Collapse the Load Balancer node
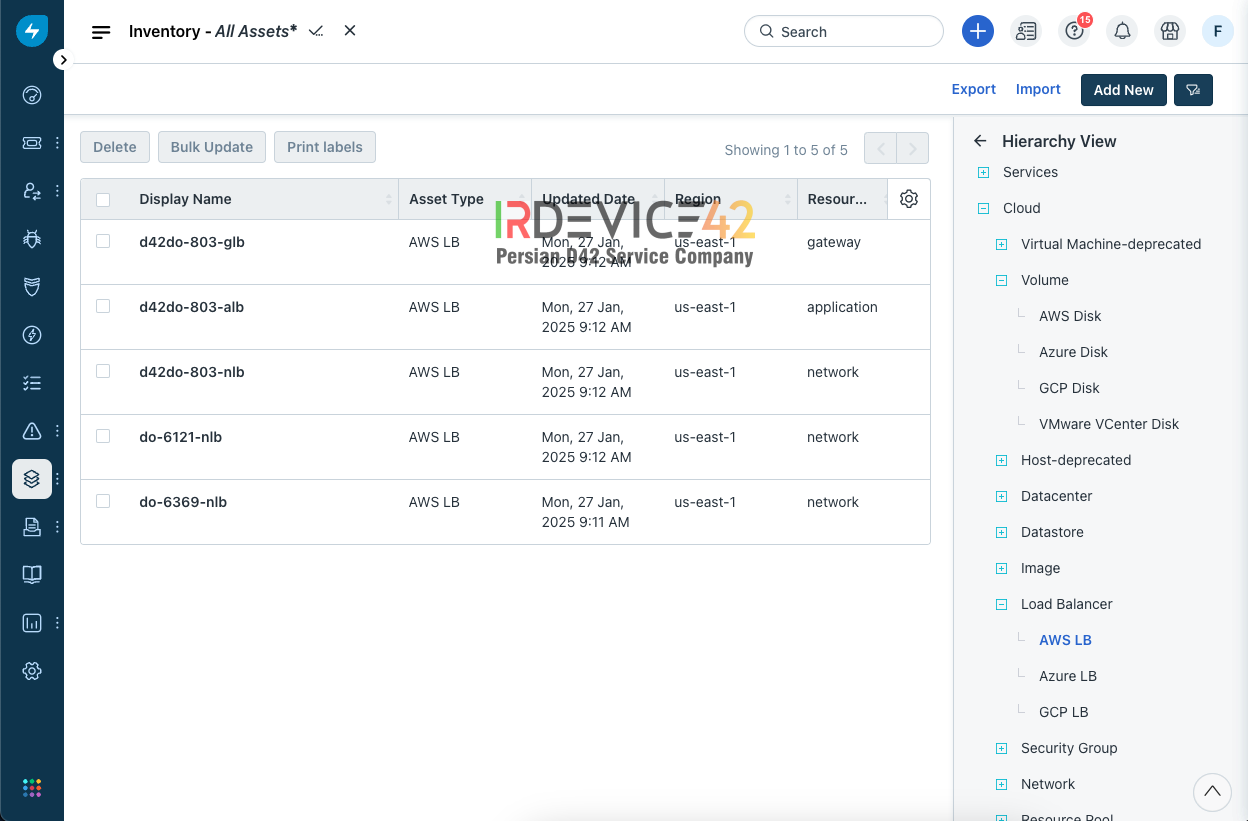This screenshot has width=1248, height=821. tap(1001, 605)
